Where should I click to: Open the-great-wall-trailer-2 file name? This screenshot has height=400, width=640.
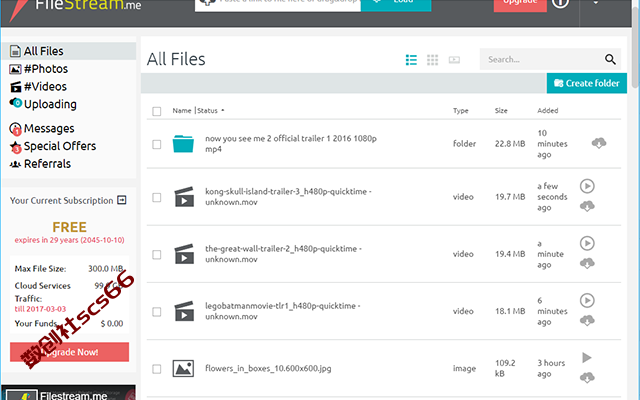point(283,254)
